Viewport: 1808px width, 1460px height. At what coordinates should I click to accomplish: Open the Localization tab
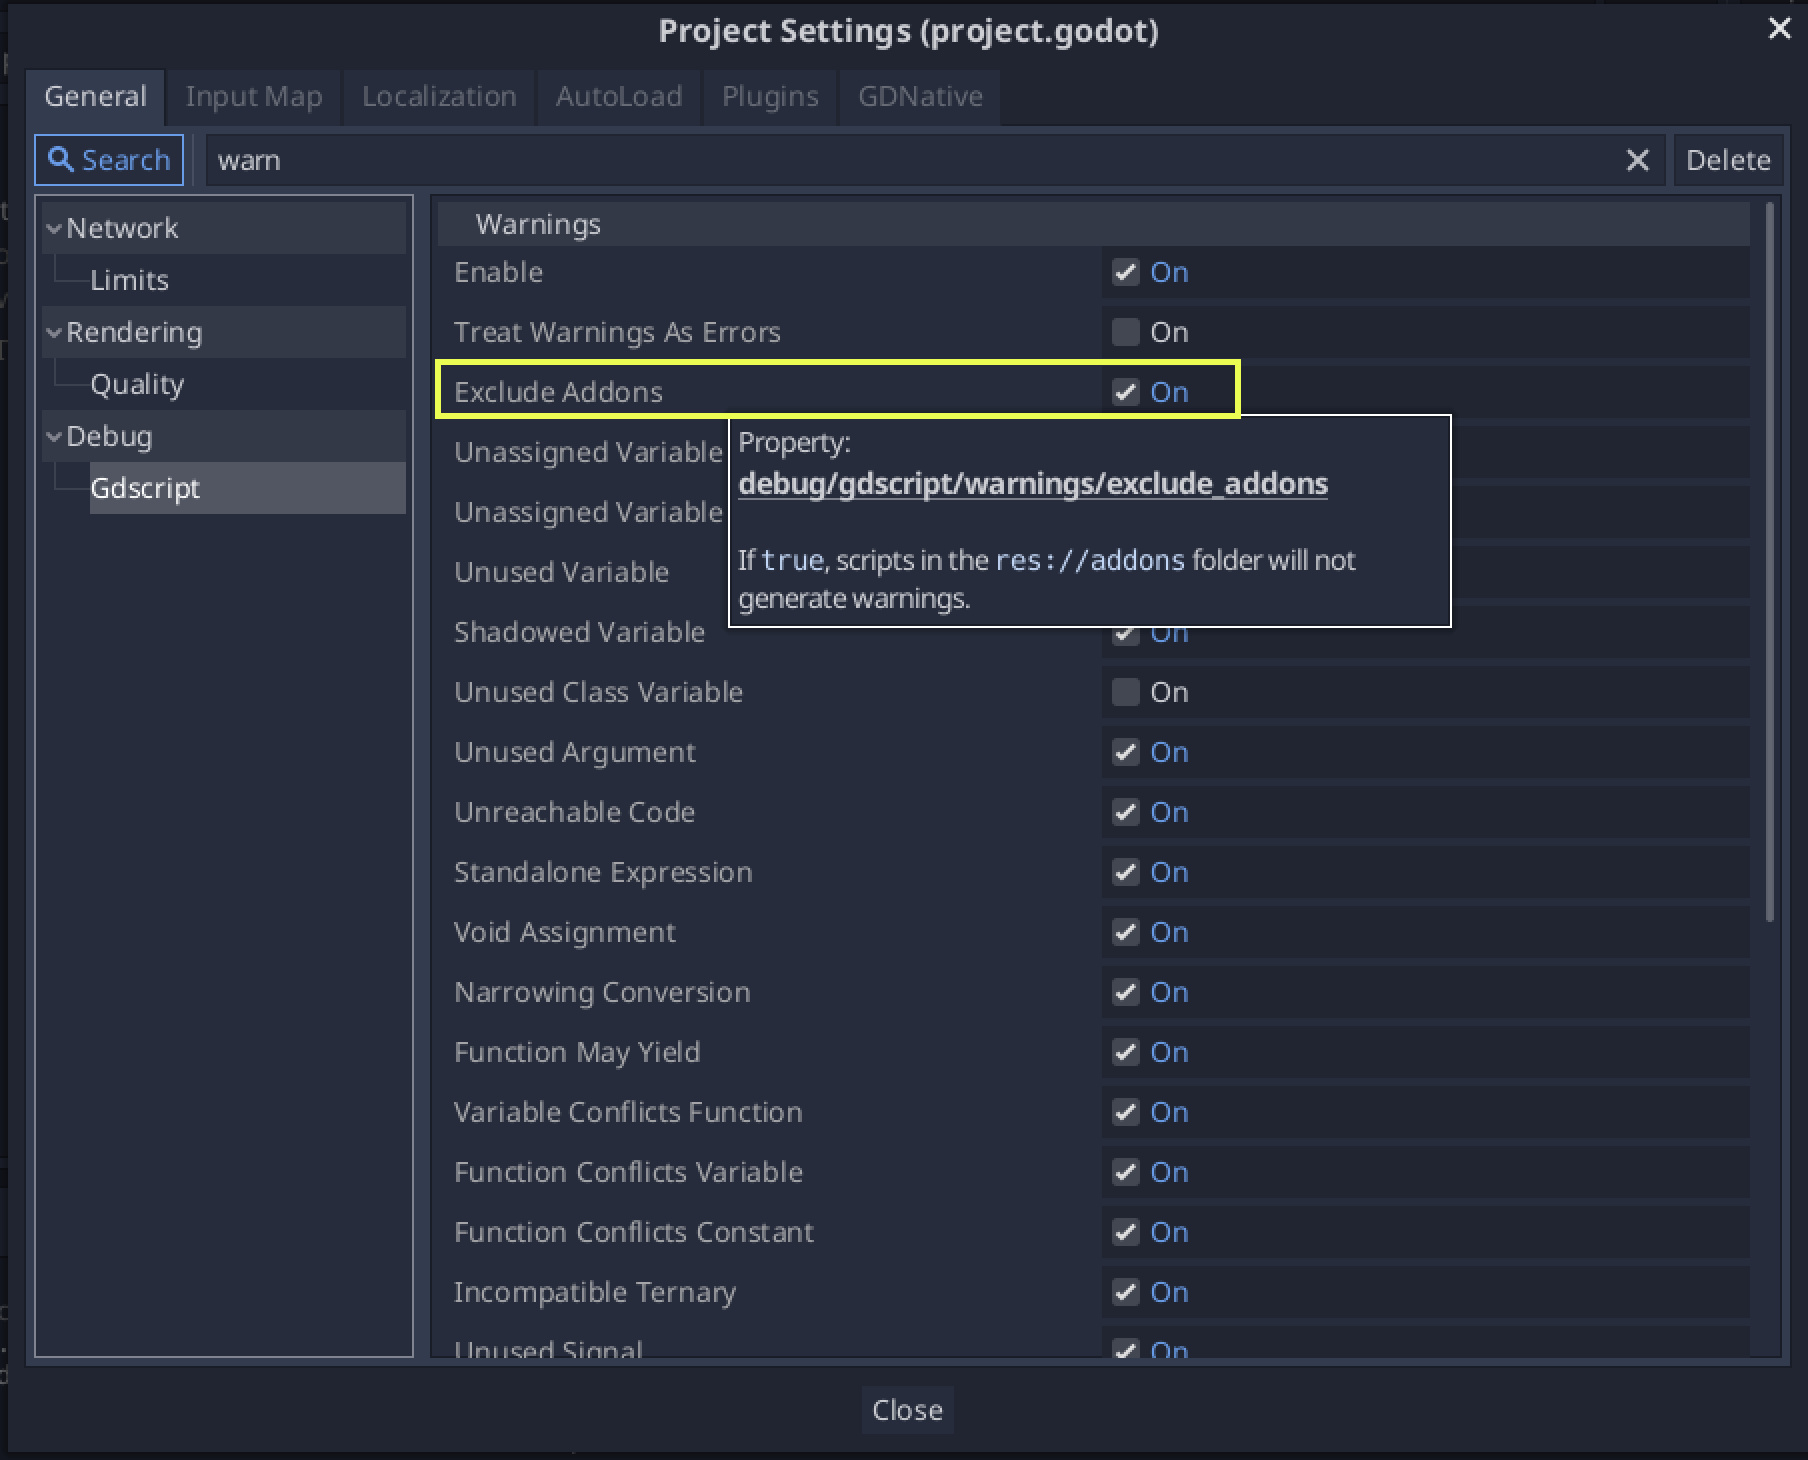tap(439, 97)
